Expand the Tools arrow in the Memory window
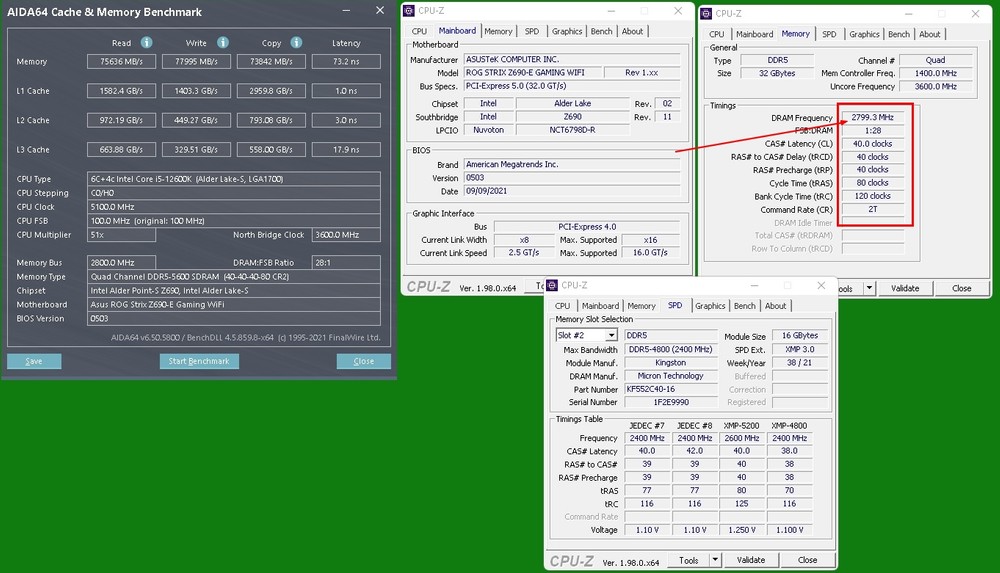Screen dimensions: 1000x573 tap(869, 288)
